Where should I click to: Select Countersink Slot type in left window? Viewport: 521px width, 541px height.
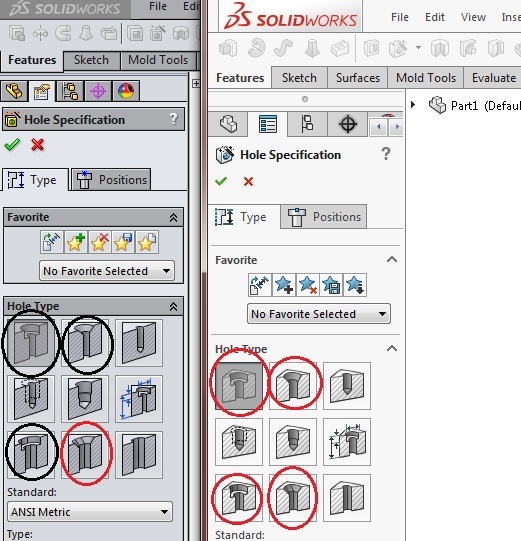click(85, 454)
